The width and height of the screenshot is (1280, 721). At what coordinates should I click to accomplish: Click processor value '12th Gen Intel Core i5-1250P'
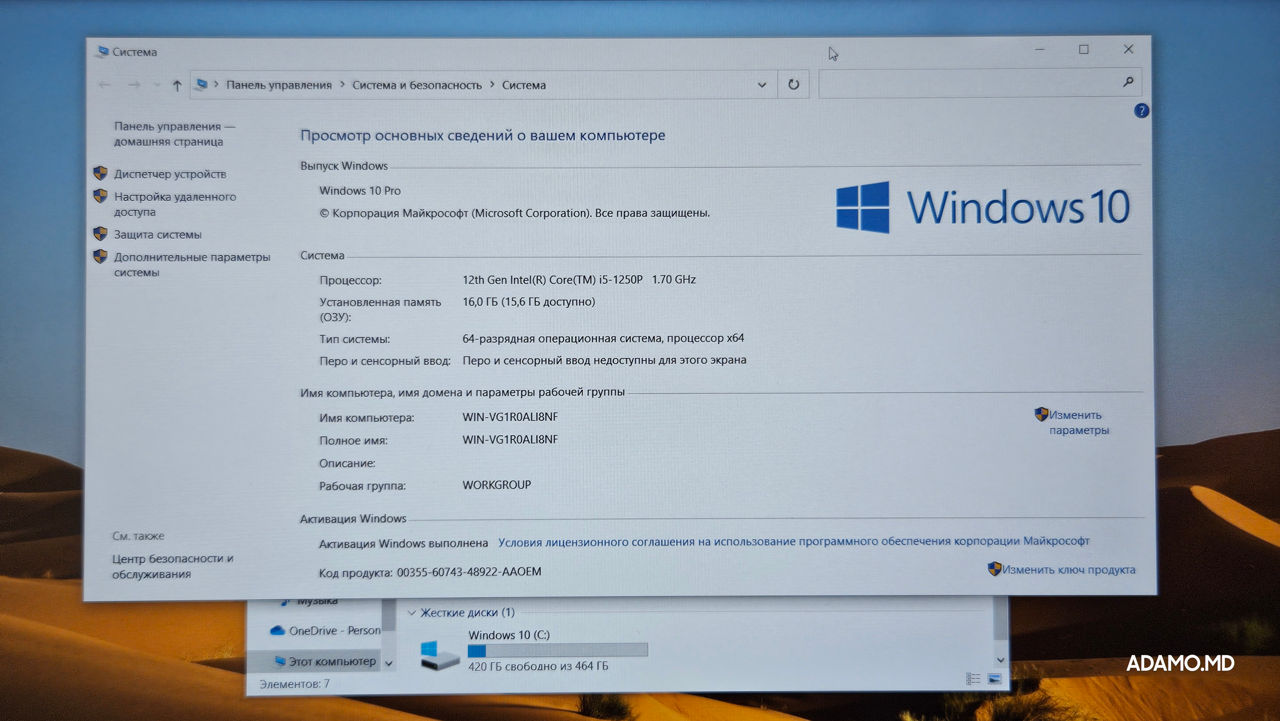tap(579, 279)
